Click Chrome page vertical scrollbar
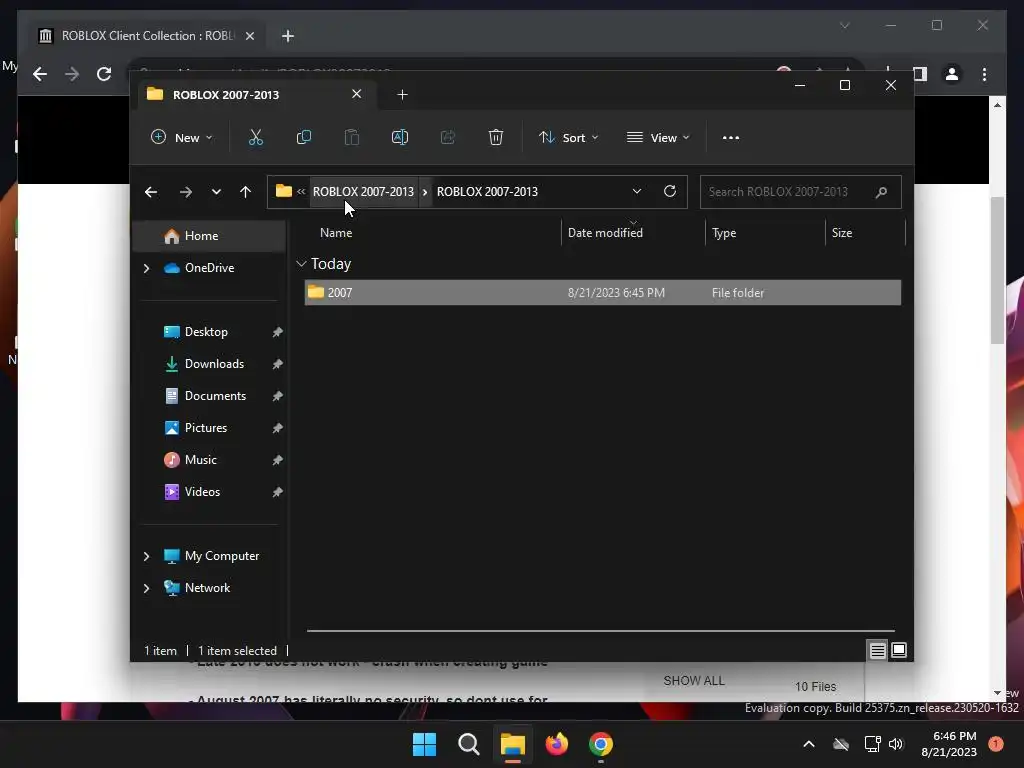1024x768 pixels. [997, 270]
